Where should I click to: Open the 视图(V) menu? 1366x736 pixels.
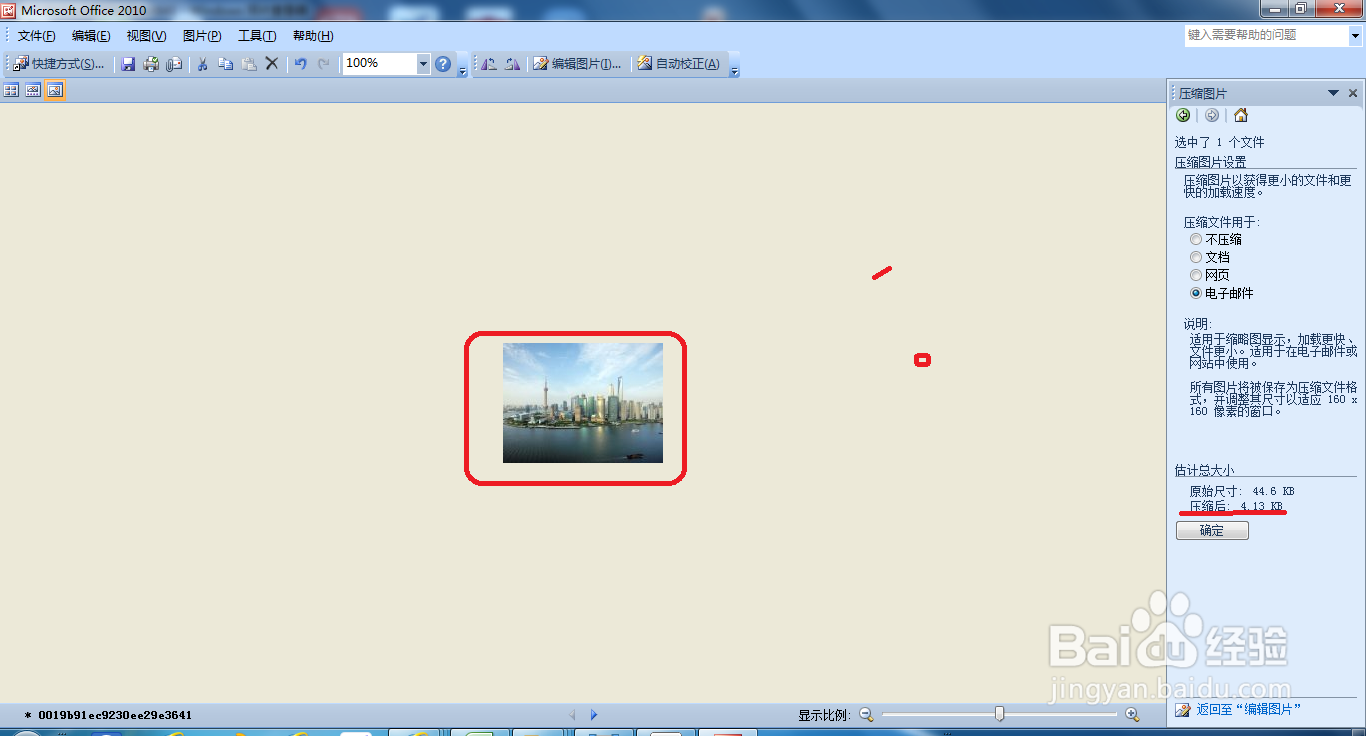(x=146, y=36)
